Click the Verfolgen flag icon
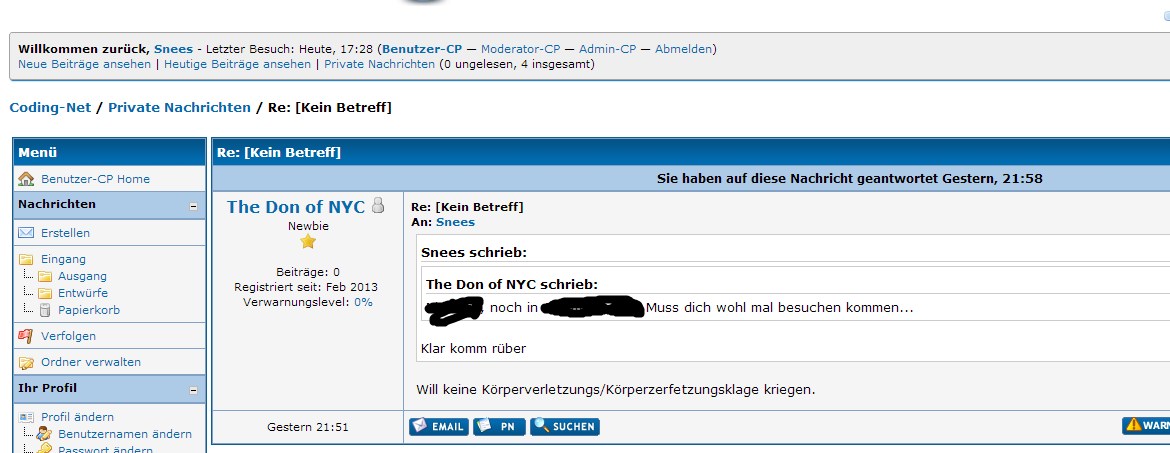Viewport: 1170px width, 453px height. tap(26, 336)
